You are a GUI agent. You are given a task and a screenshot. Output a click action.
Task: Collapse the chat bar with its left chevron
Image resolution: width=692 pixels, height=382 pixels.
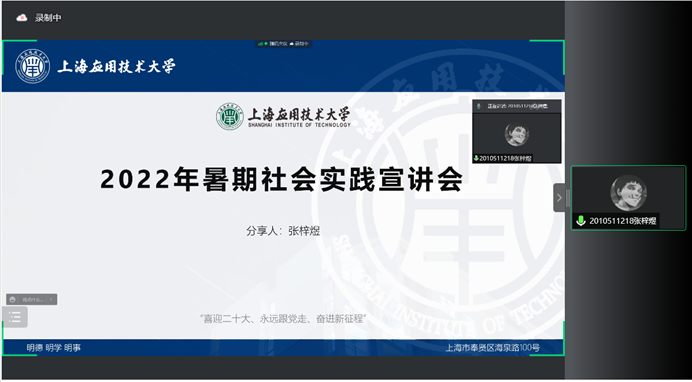pos(51,300)
